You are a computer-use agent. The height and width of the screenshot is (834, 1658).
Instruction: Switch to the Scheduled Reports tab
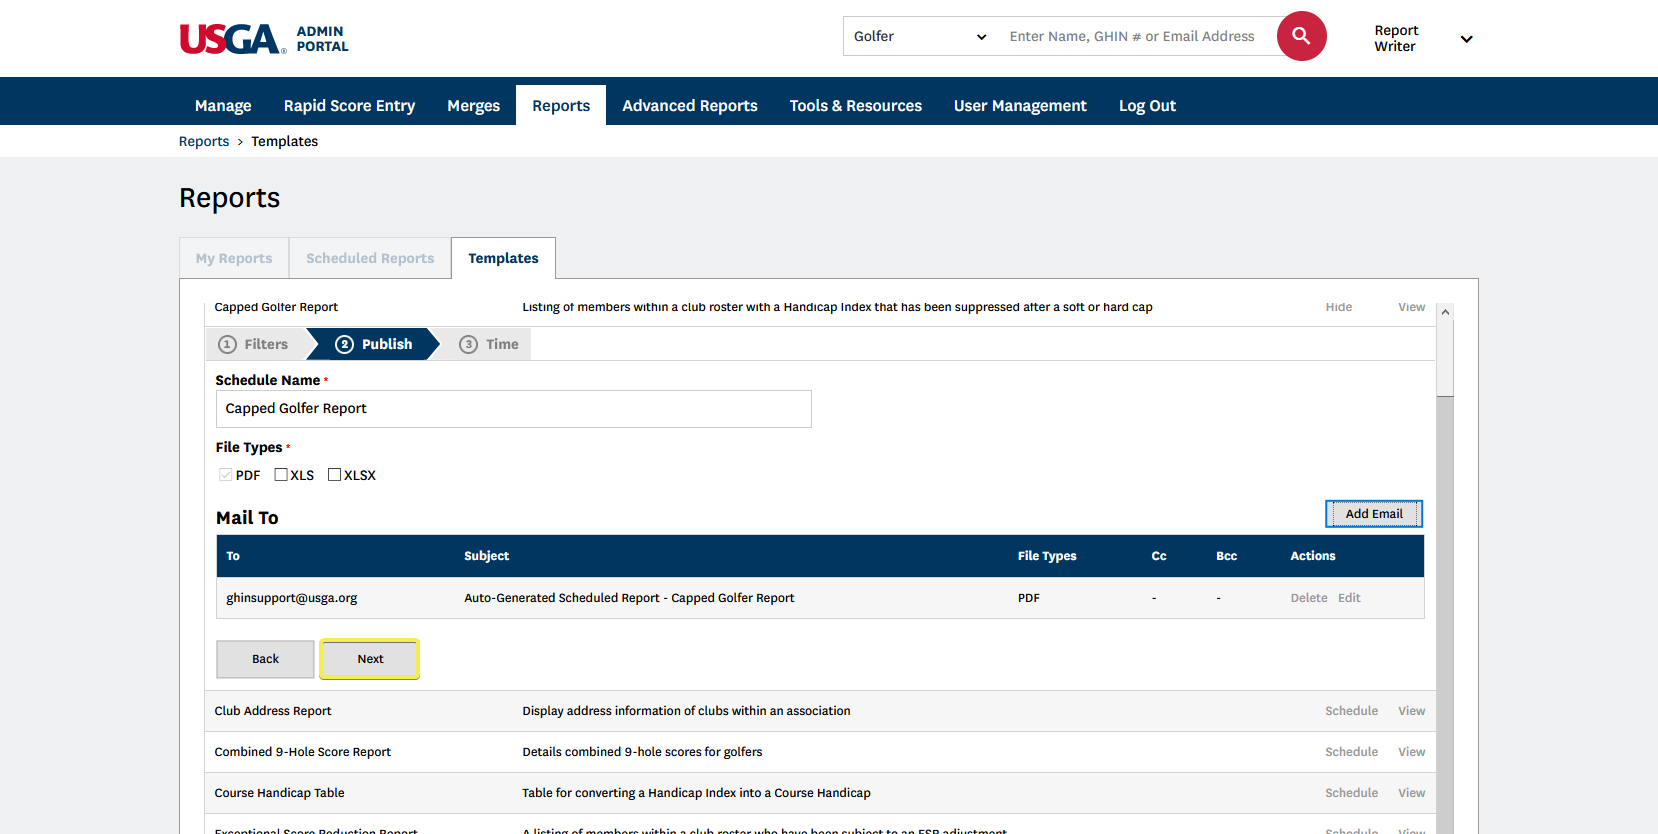click(370, 258)
